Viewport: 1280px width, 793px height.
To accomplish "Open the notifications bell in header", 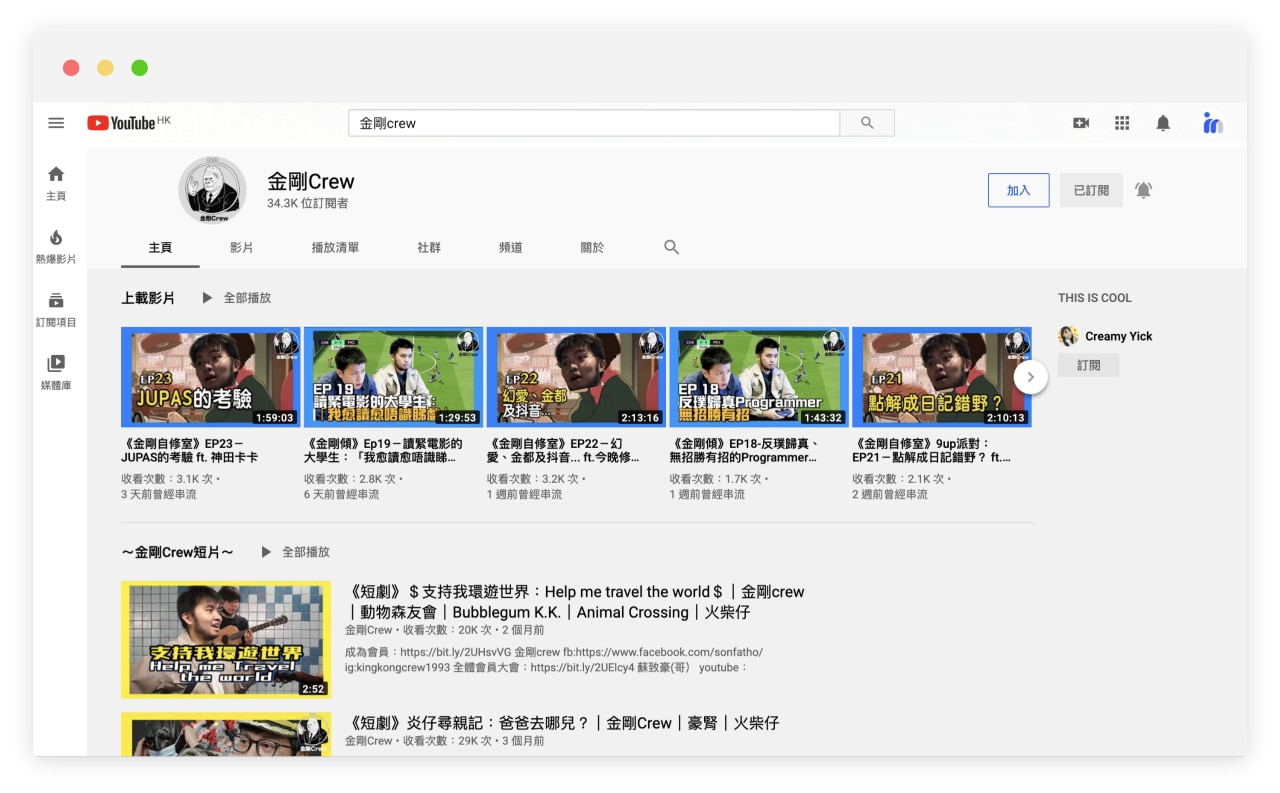I will point(1163,123).
